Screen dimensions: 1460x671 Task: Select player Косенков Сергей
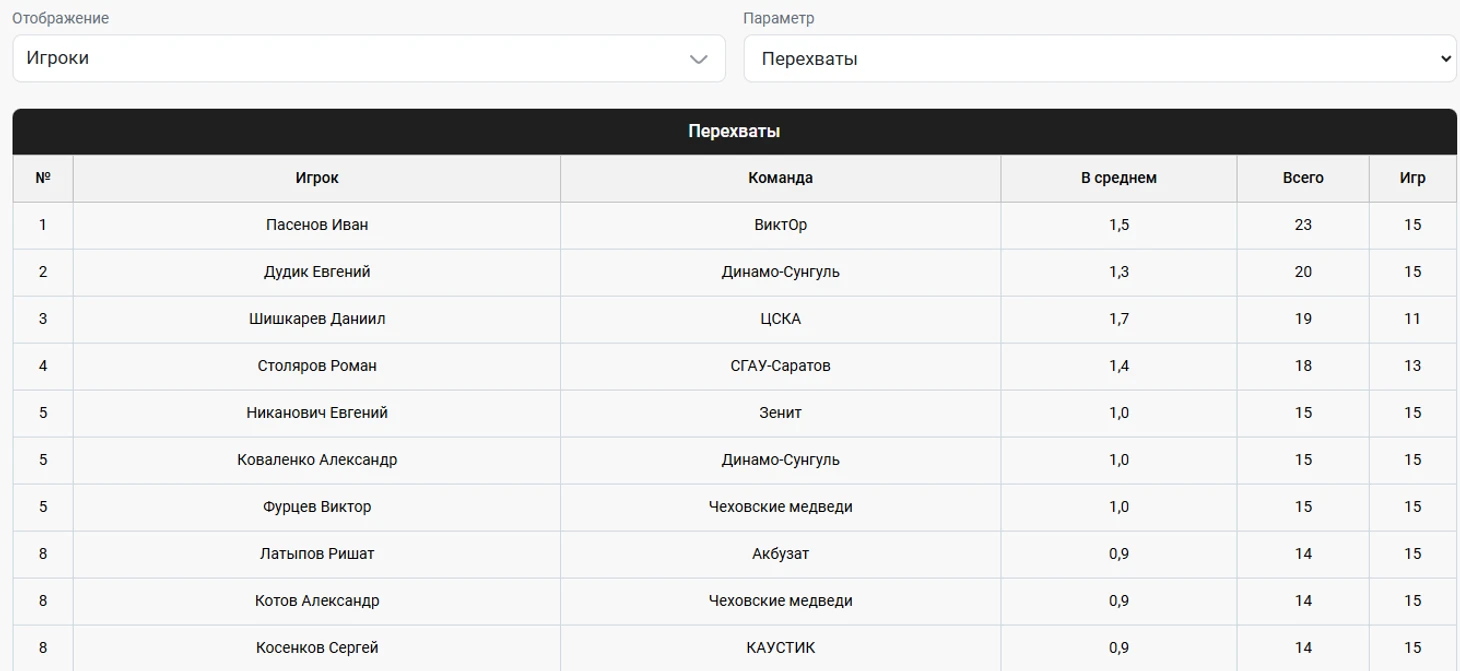[317, 648]
